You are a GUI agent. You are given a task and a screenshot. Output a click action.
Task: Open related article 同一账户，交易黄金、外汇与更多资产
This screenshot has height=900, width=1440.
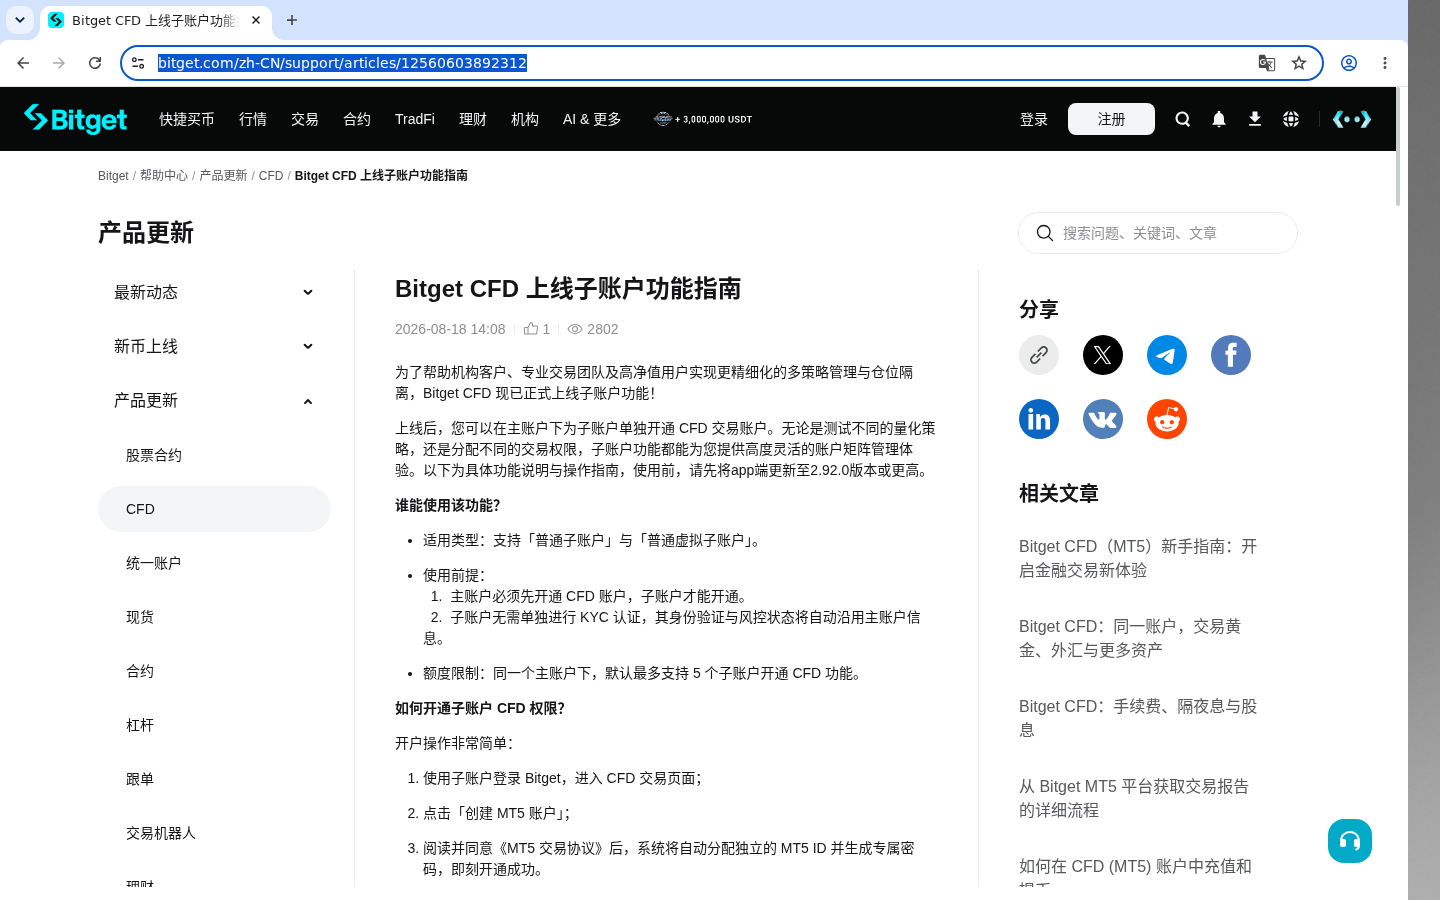pyautogui.click(x=1130, y=638)
